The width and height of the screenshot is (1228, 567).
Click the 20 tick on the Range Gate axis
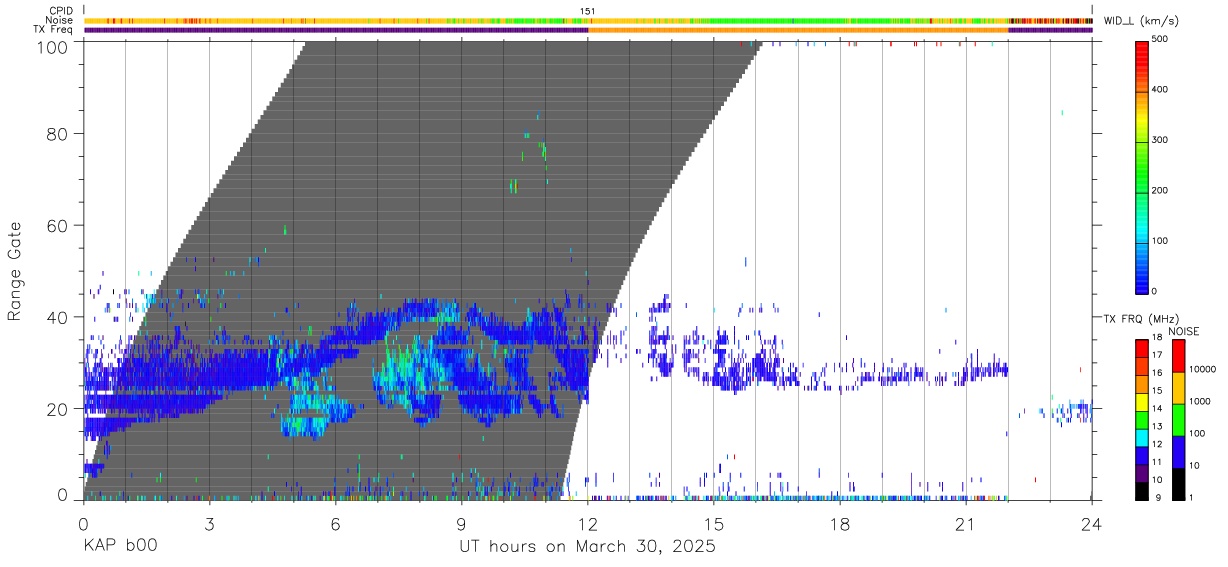57,409
